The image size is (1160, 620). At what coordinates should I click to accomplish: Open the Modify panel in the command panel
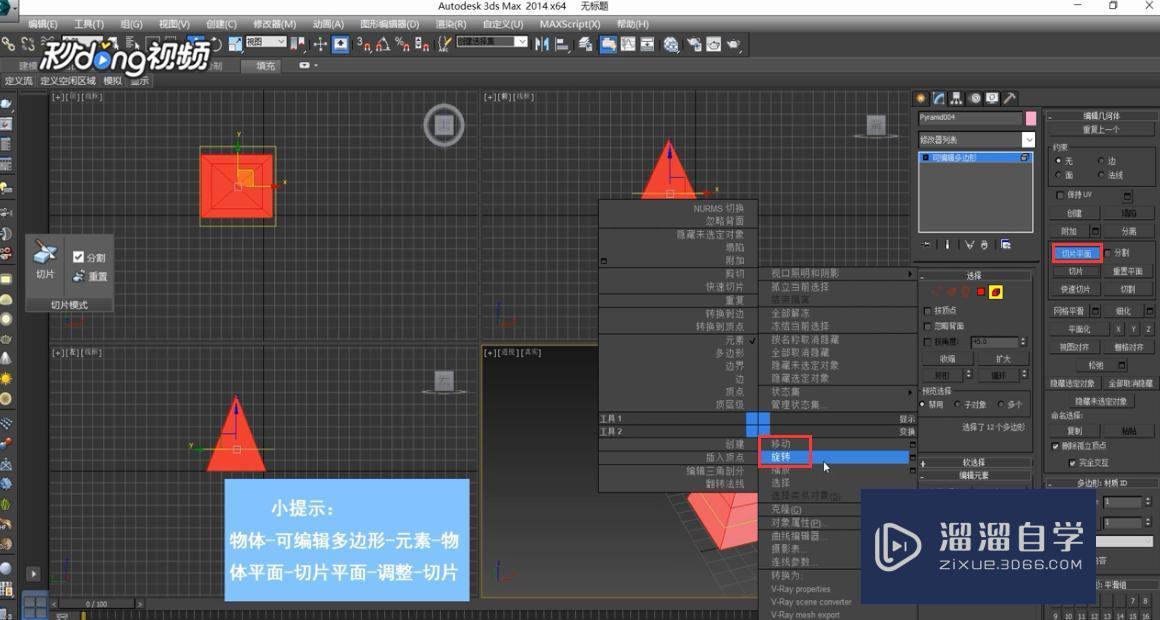pyautogui.click(x=937, y=97)
